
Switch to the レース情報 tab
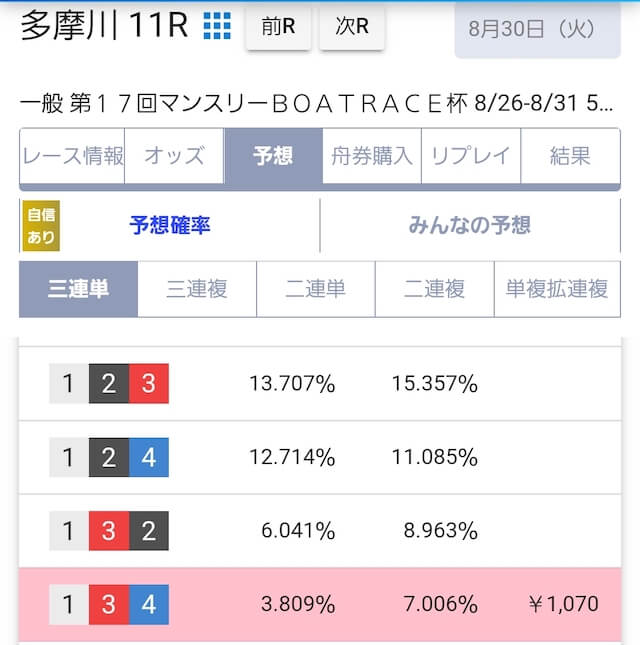coord(72,156)
